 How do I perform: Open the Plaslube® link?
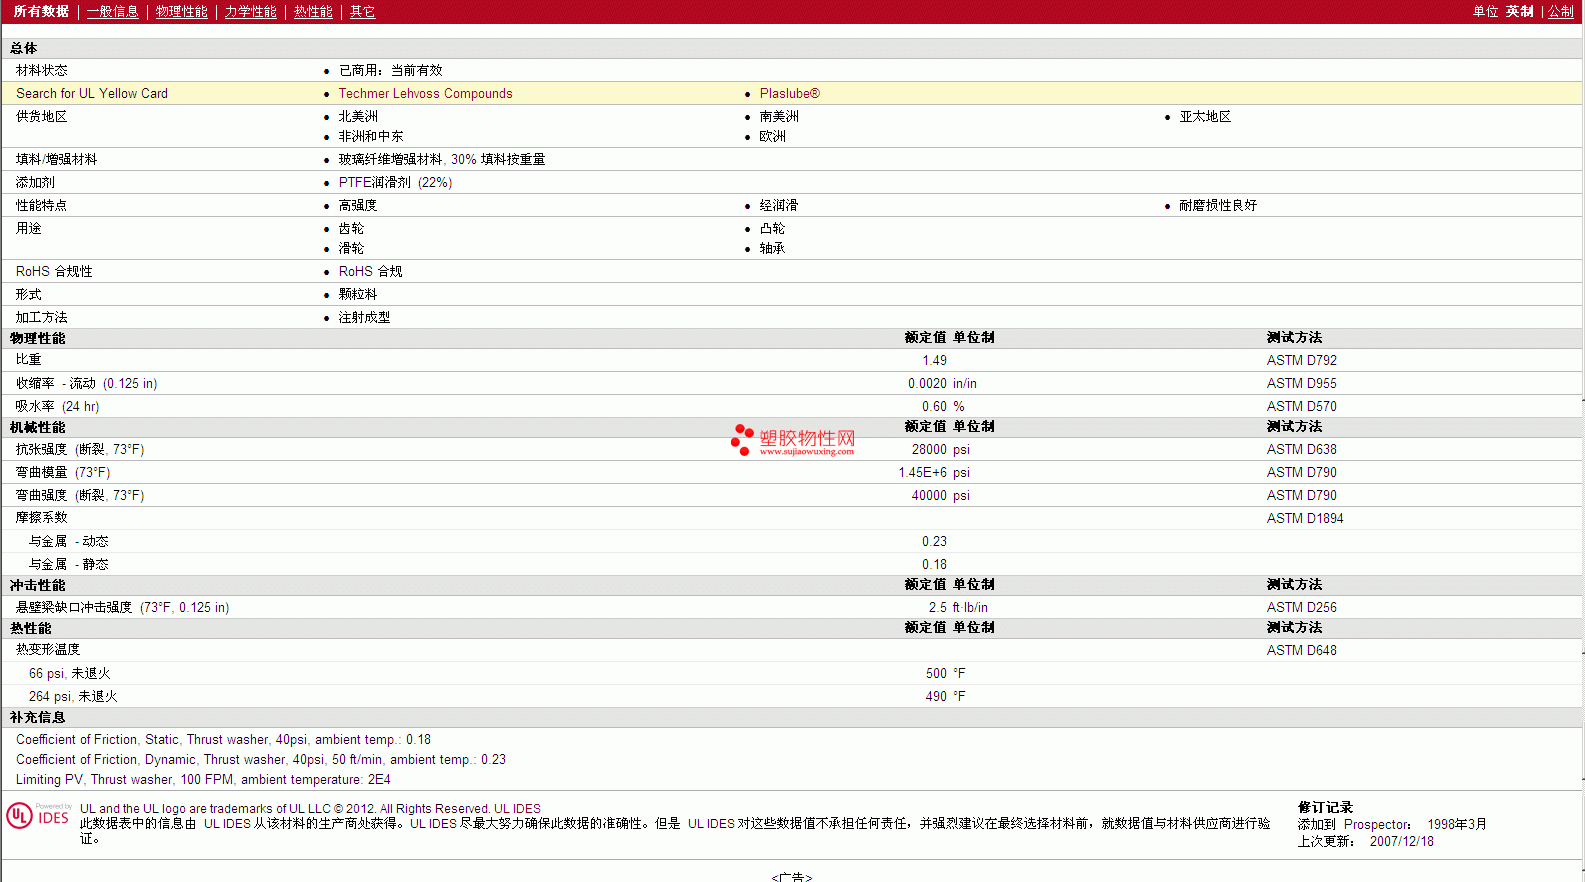tap(790, 94)
